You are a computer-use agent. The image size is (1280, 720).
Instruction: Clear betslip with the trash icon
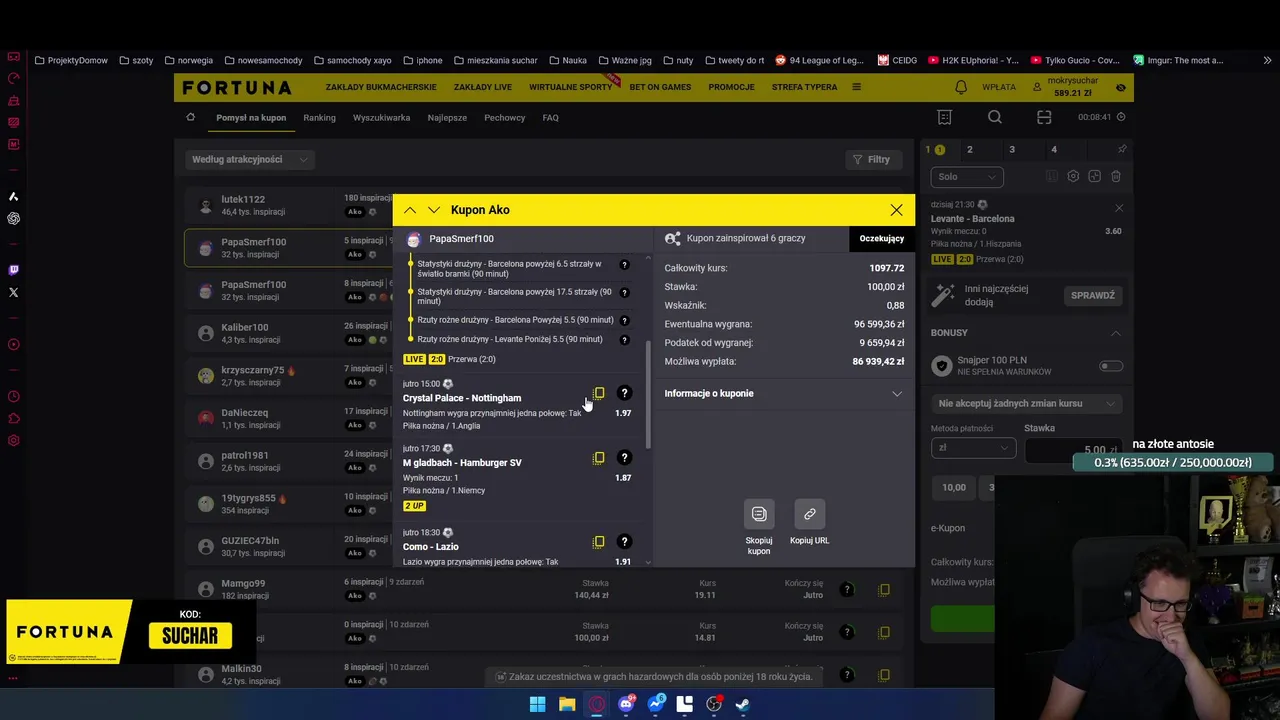[1116, 176]
